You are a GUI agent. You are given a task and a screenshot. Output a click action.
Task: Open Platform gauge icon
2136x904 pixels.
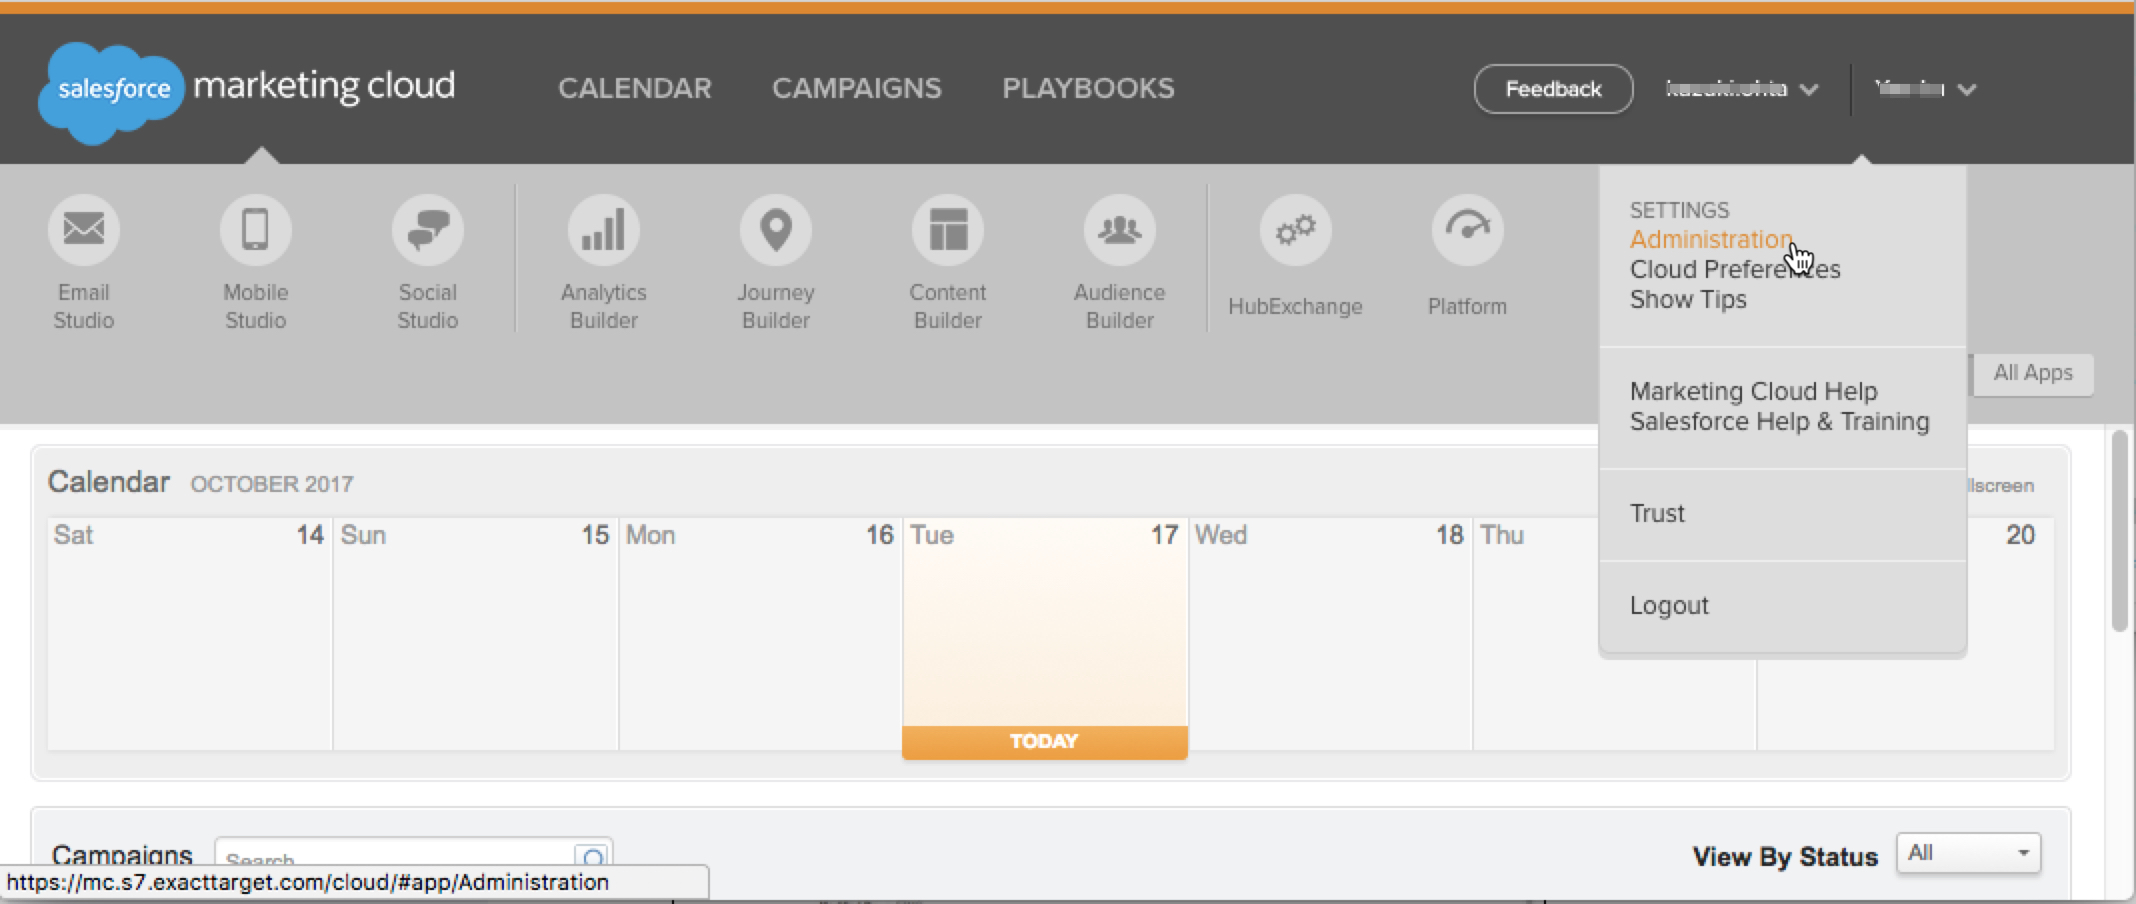pyautogui.click(x=1467, y=230)
